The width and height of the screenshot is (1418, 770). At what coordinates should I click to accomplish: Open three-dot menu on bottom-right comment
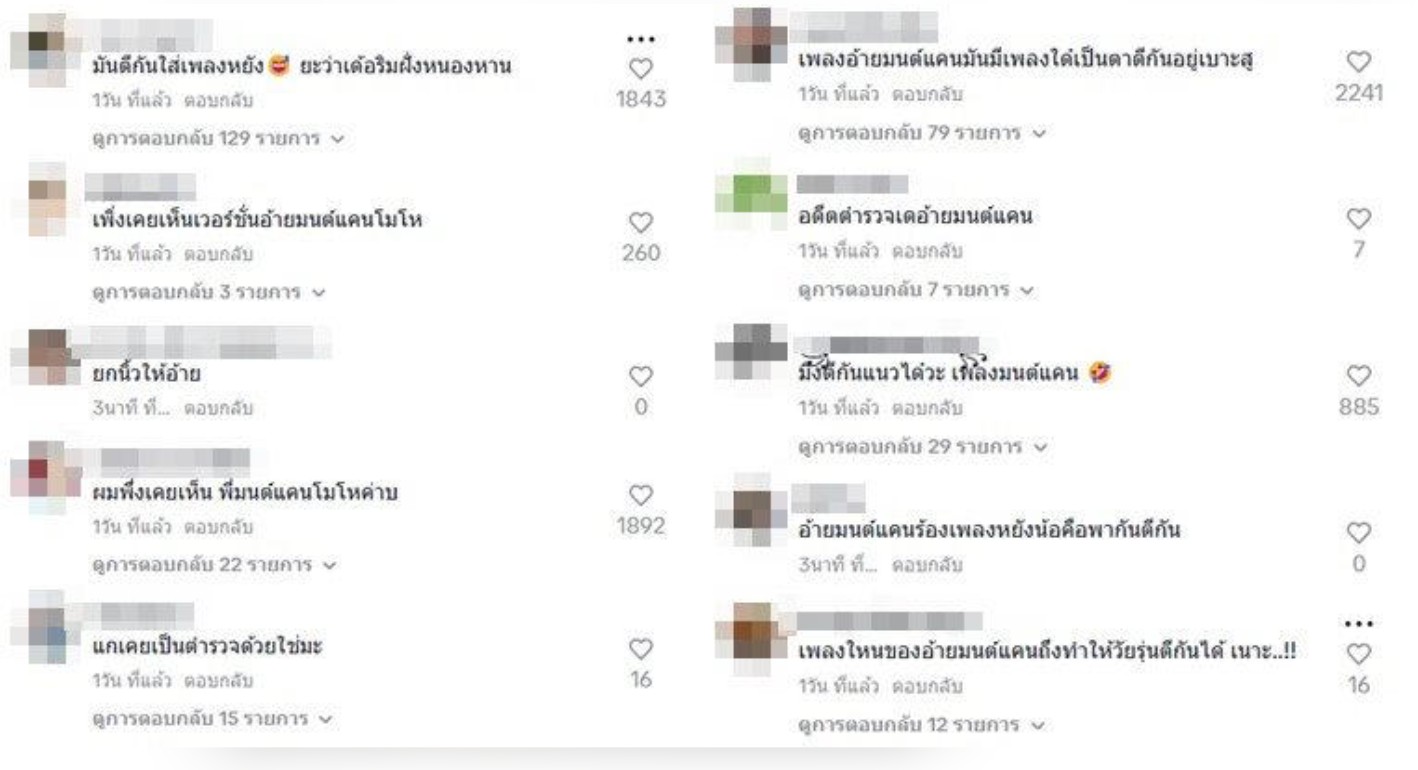1358,624
